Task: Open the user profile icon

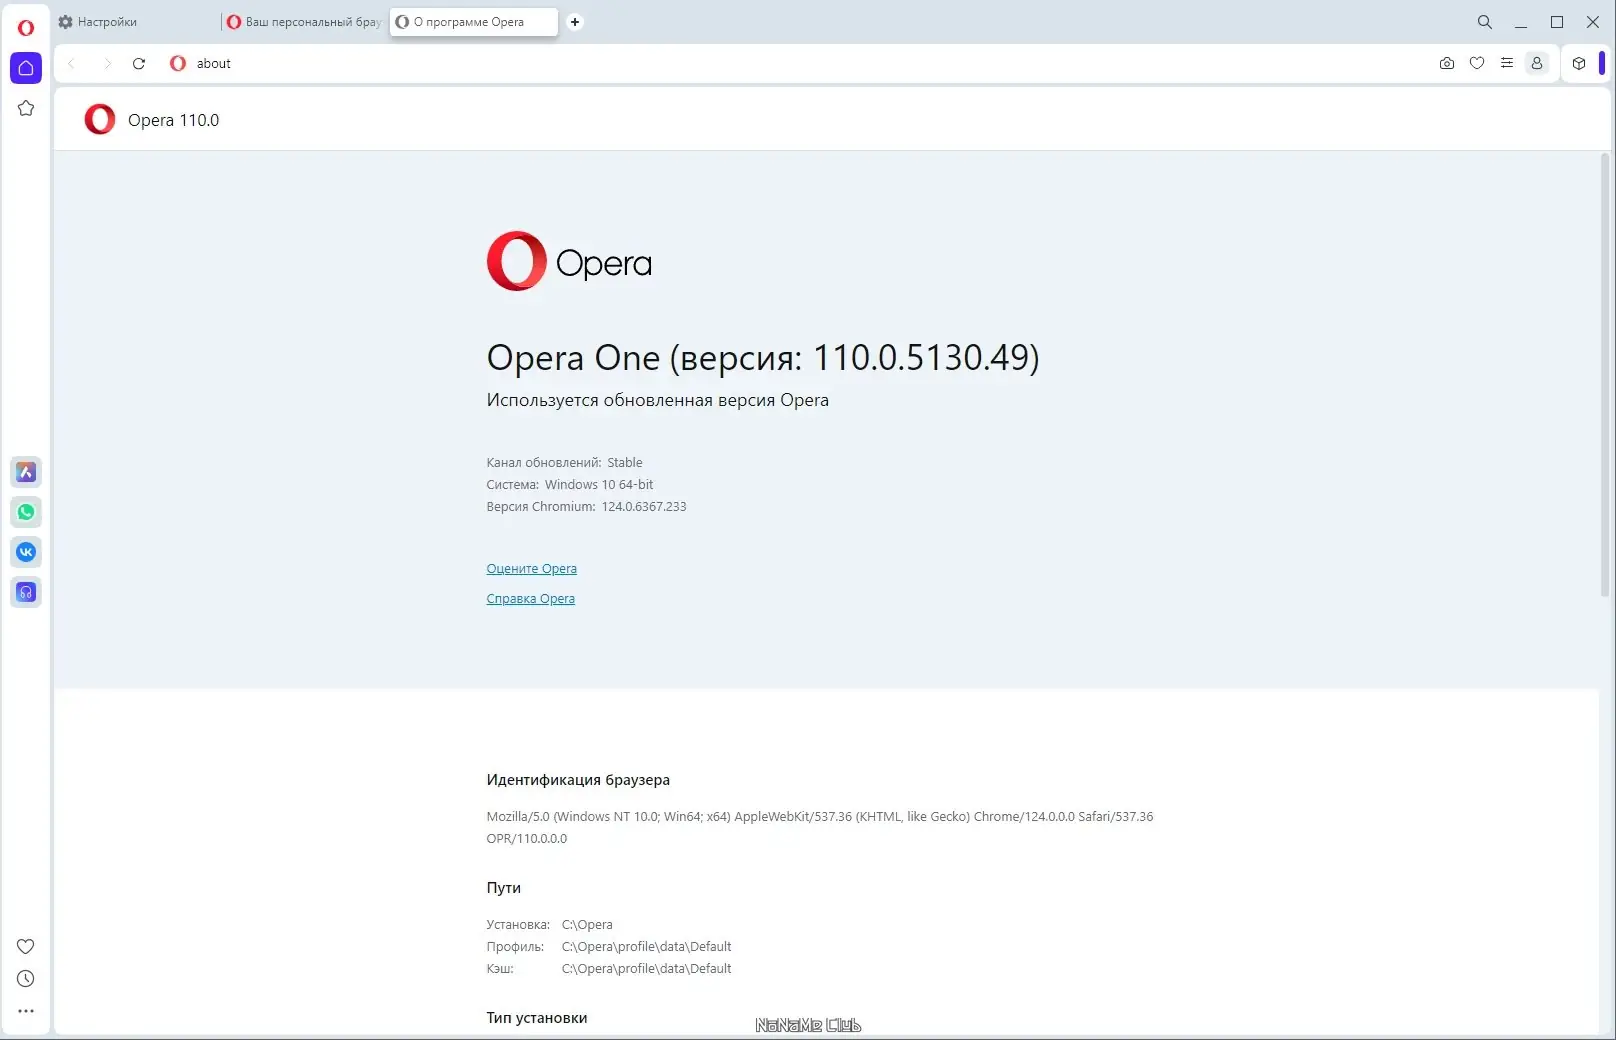Action: 1537,63
